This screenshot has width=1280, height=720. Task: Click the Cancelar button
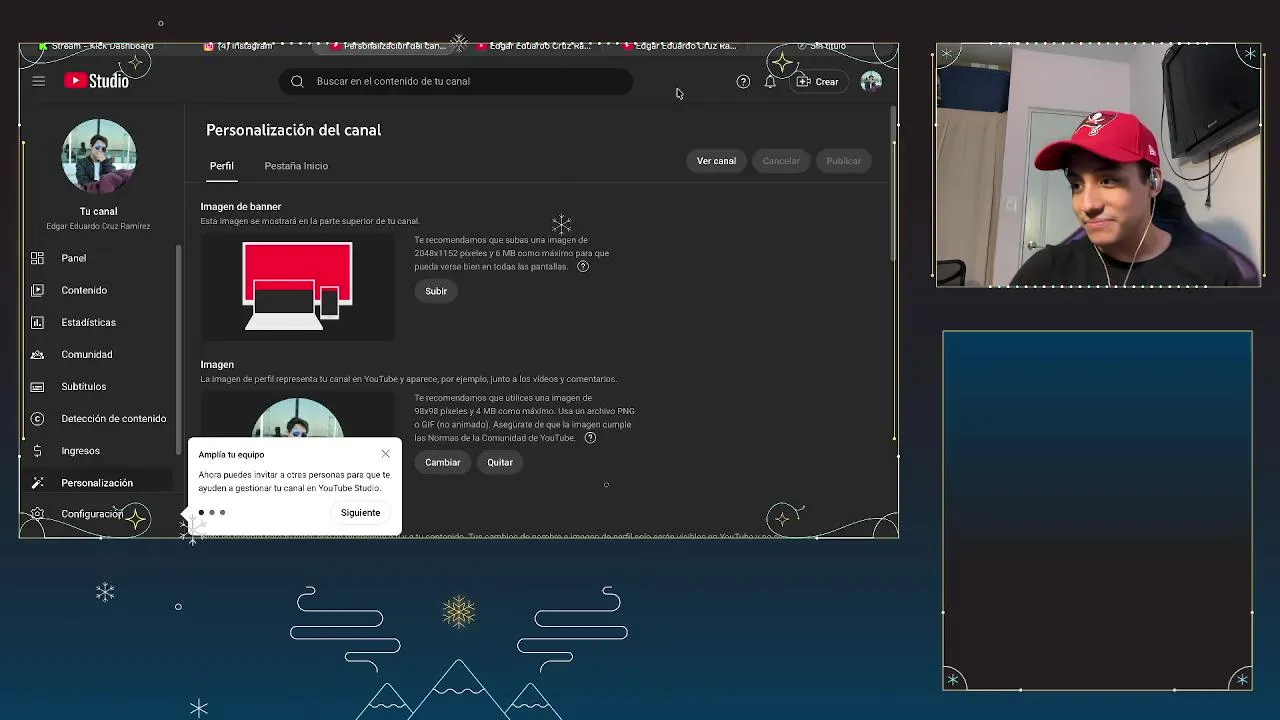coord(781,161)
